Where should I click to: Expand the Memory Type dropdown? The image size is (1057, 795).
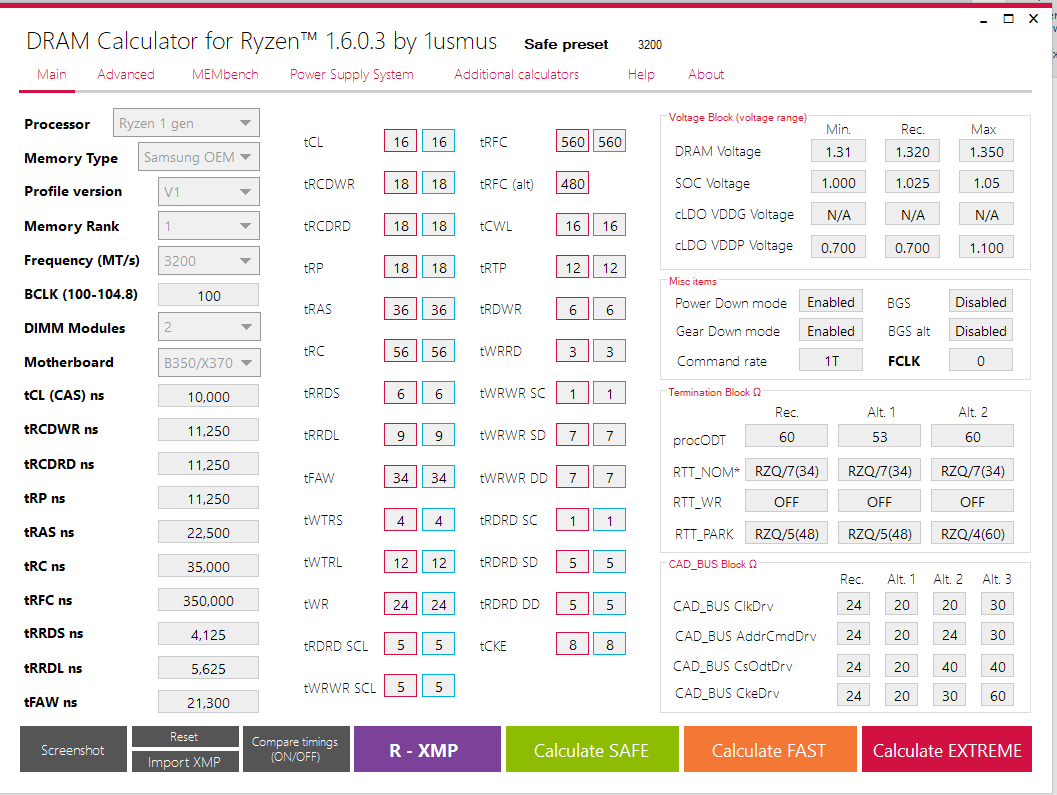click(x=199, y=157)
